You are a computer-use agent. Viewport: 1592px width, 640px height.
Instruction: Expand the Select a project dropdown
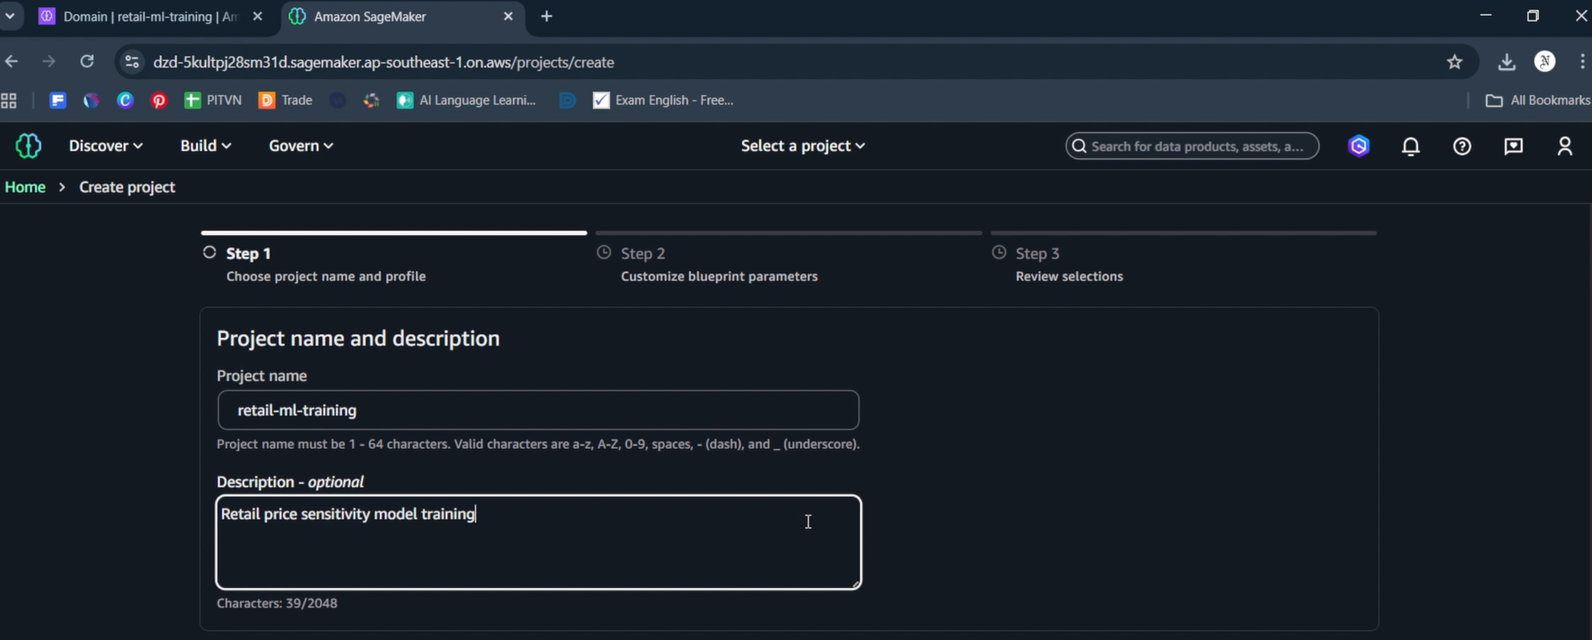coord(803,146)
